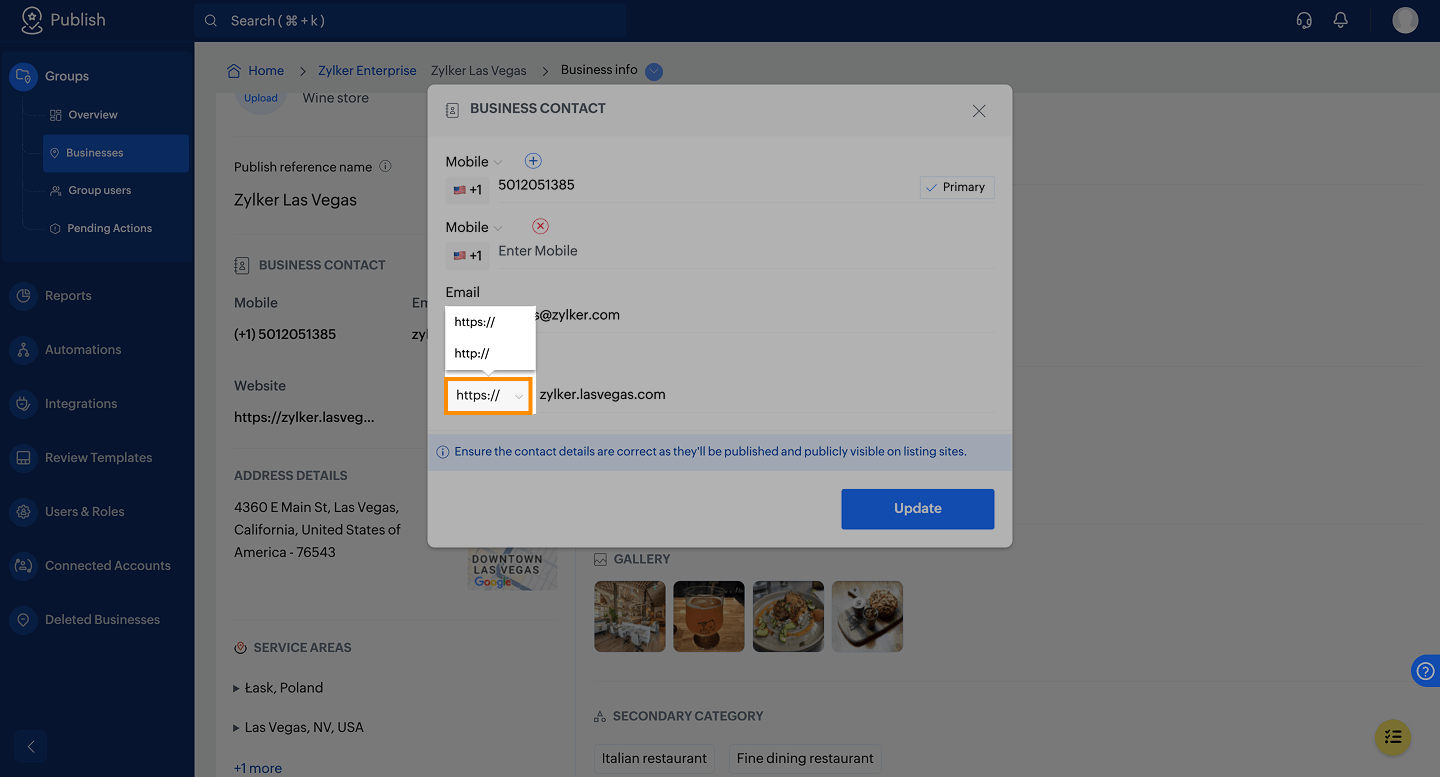
Task: Click the info icon beside Publish reference name
Action: coord(385,167)
